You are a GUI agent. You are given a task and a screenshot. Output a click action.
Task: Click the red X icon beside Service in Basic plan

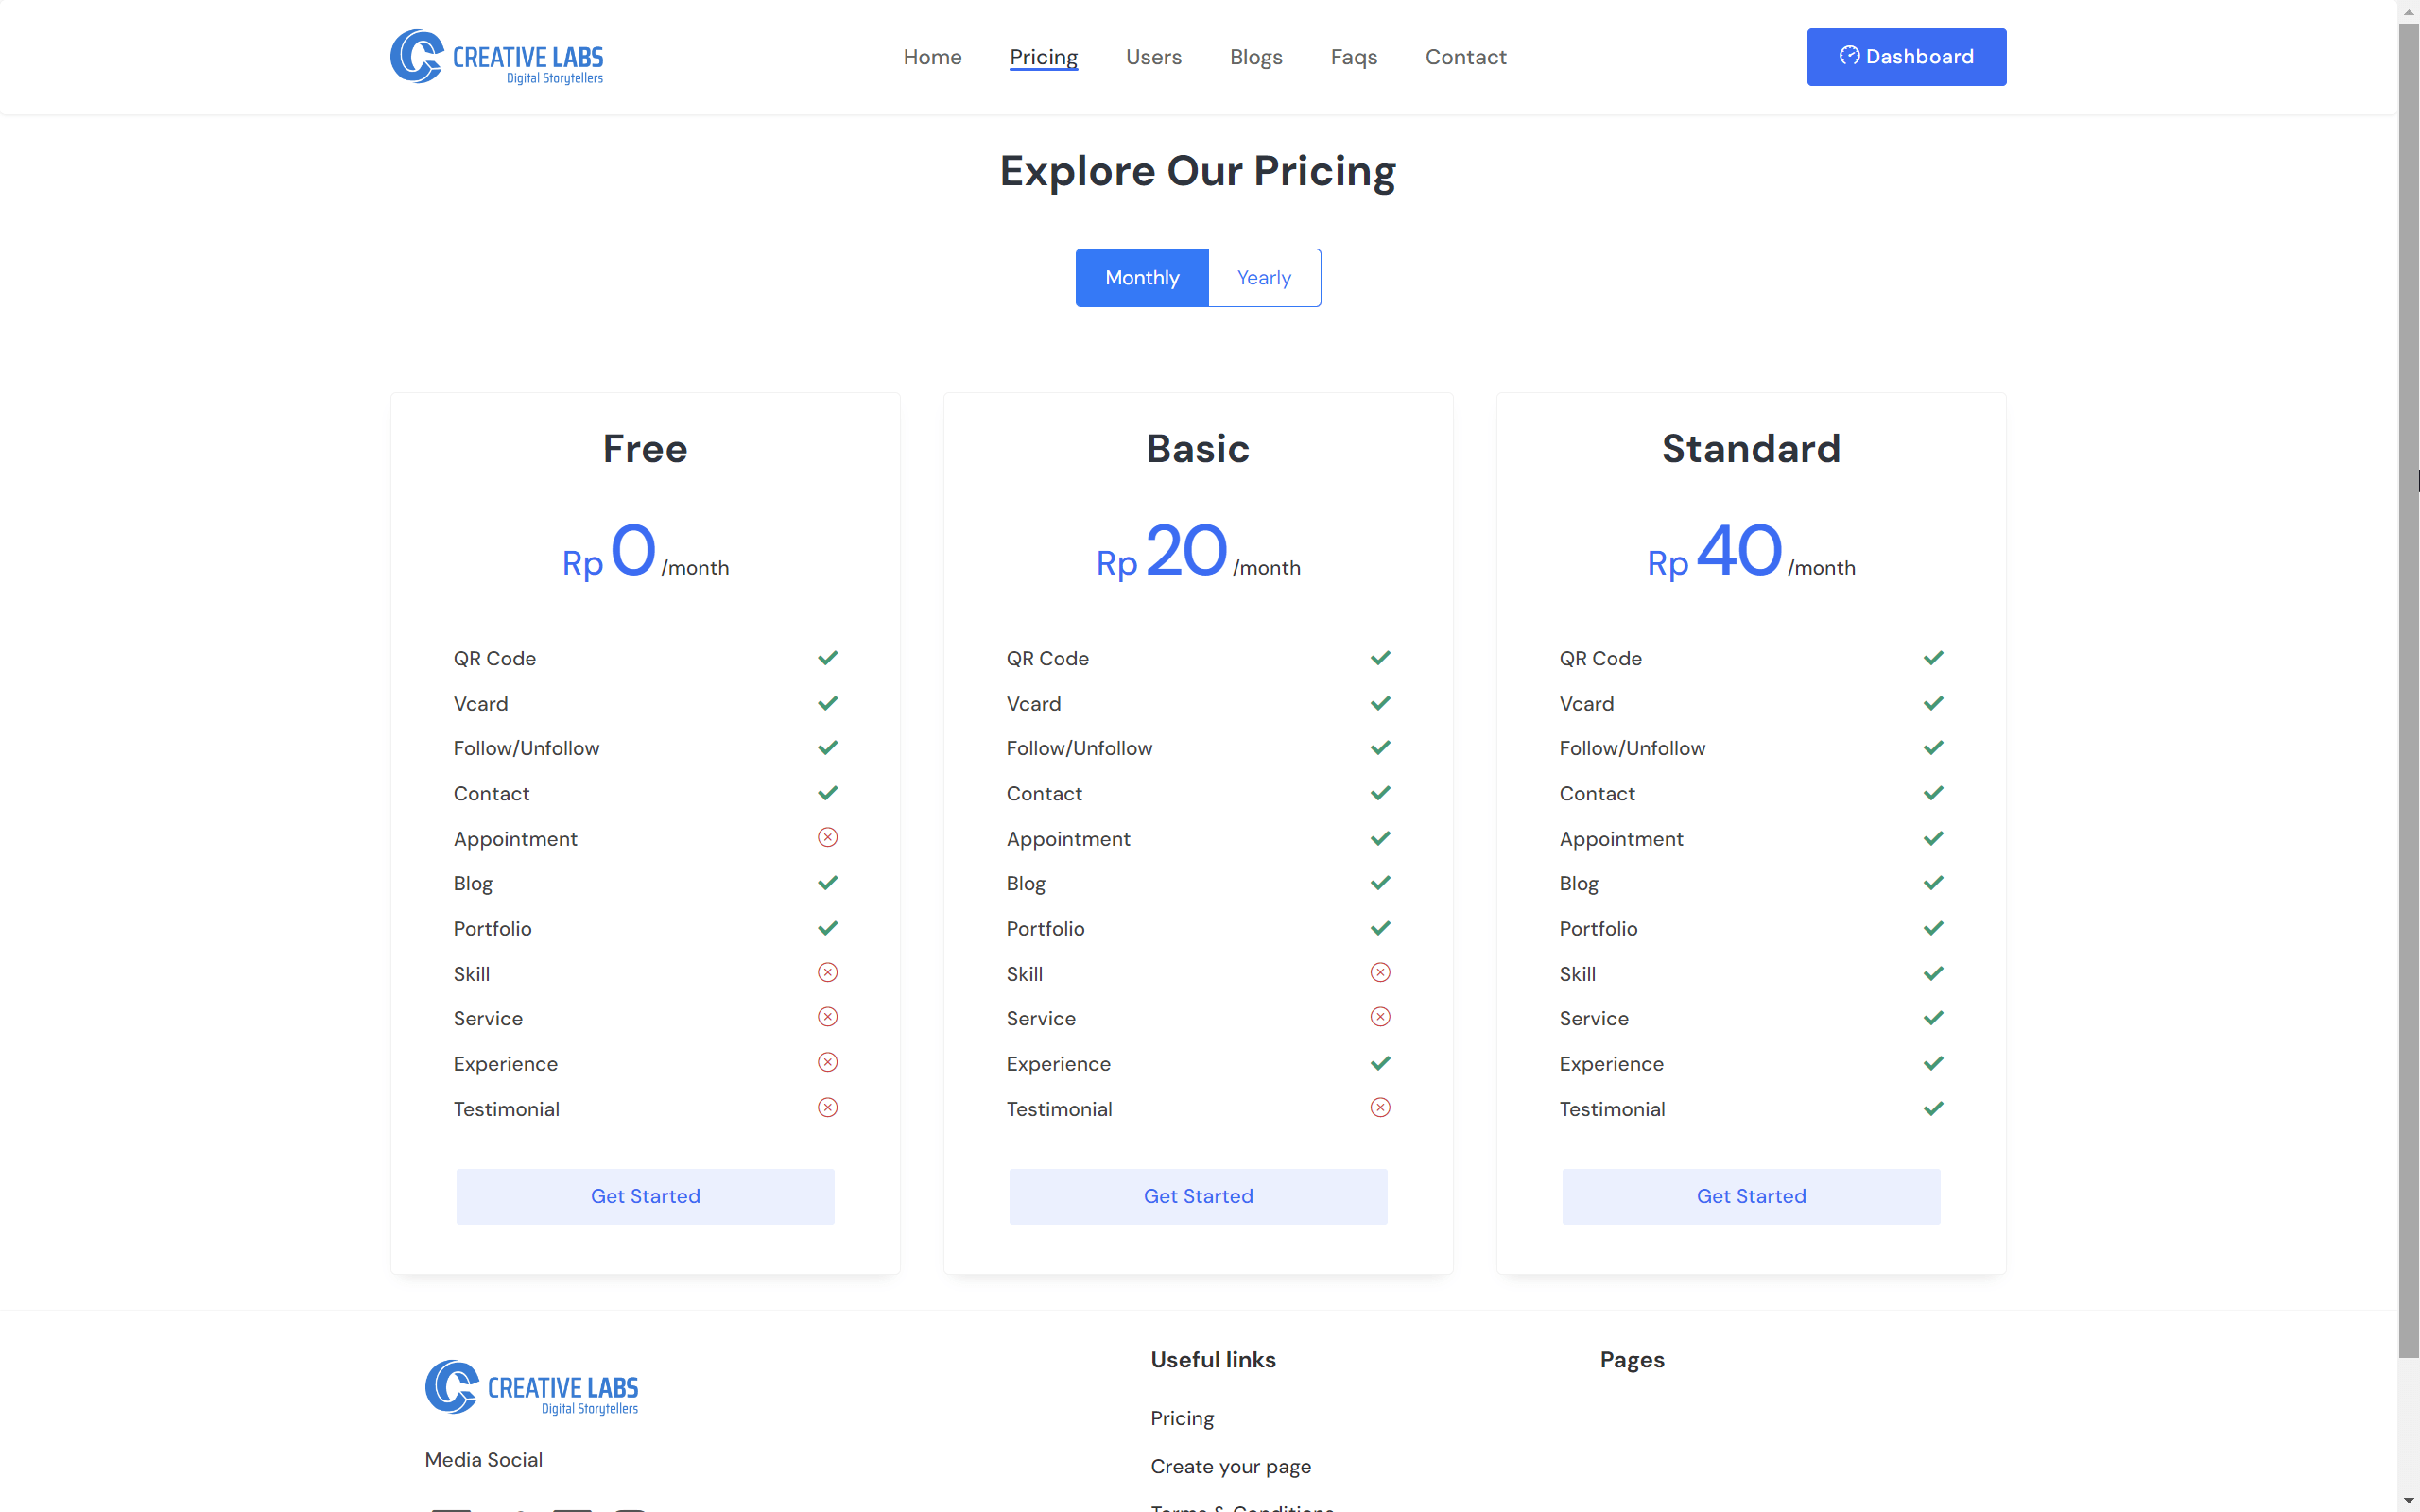coord(1380,1018)
